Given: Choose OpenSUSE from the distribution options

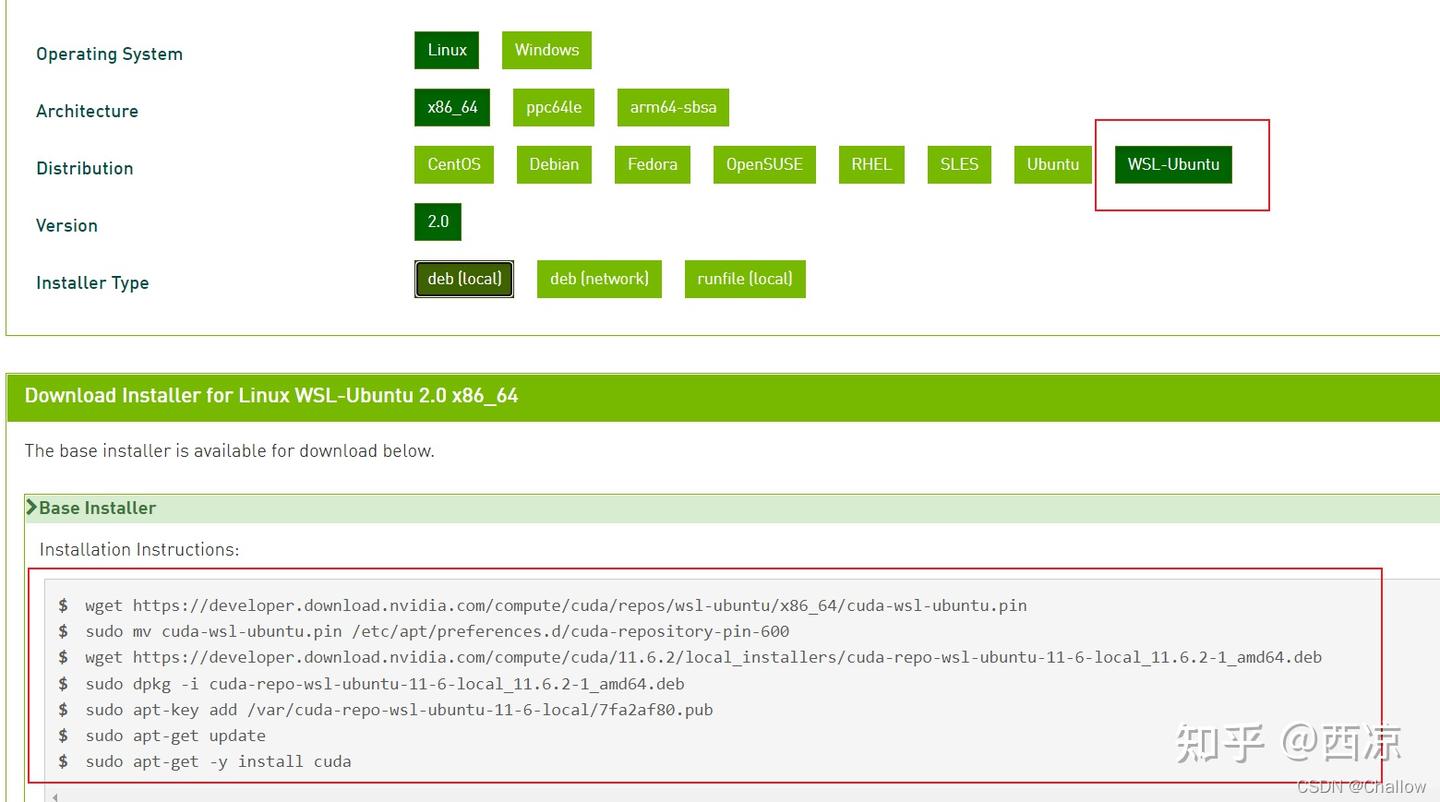Looking at the screenshot, I should click(764, 164).
